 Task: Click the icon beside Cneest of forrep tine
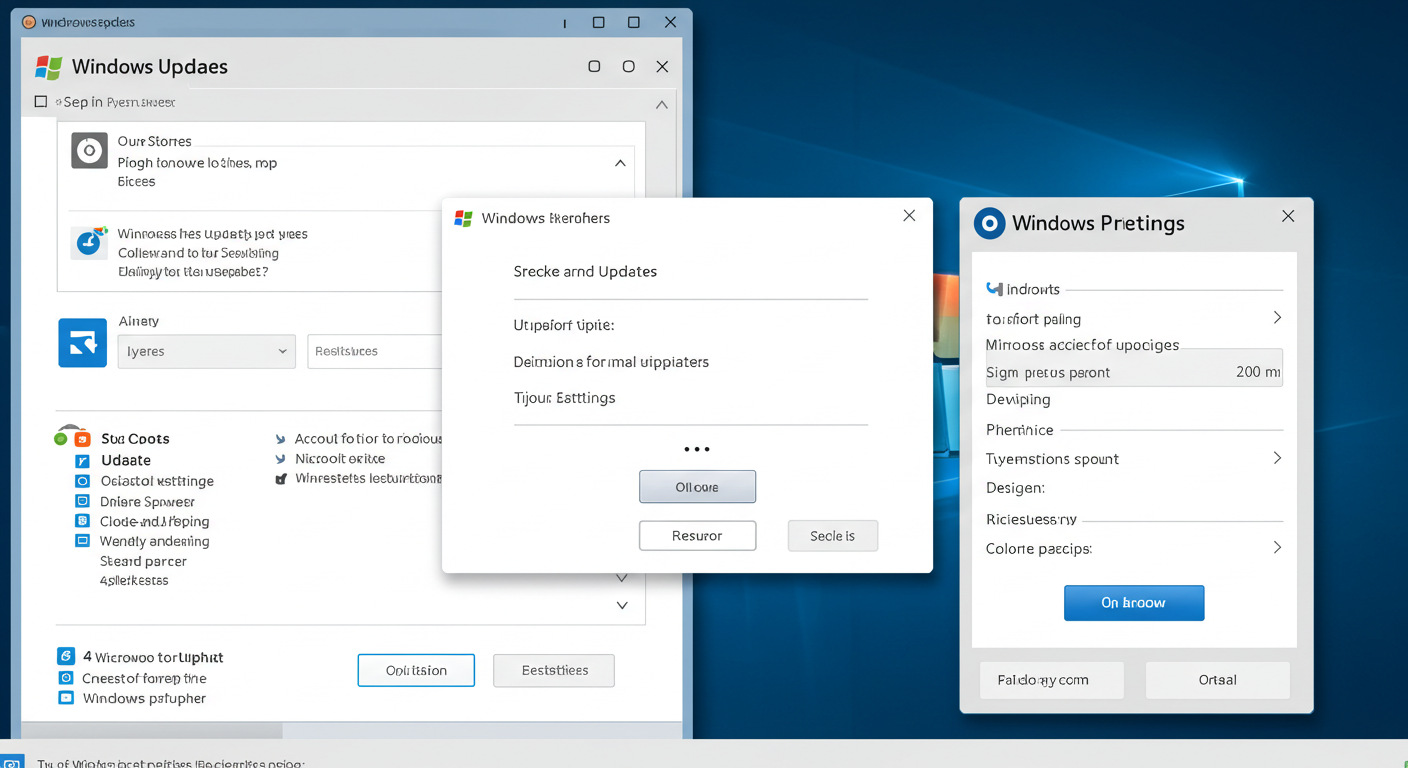66,678
